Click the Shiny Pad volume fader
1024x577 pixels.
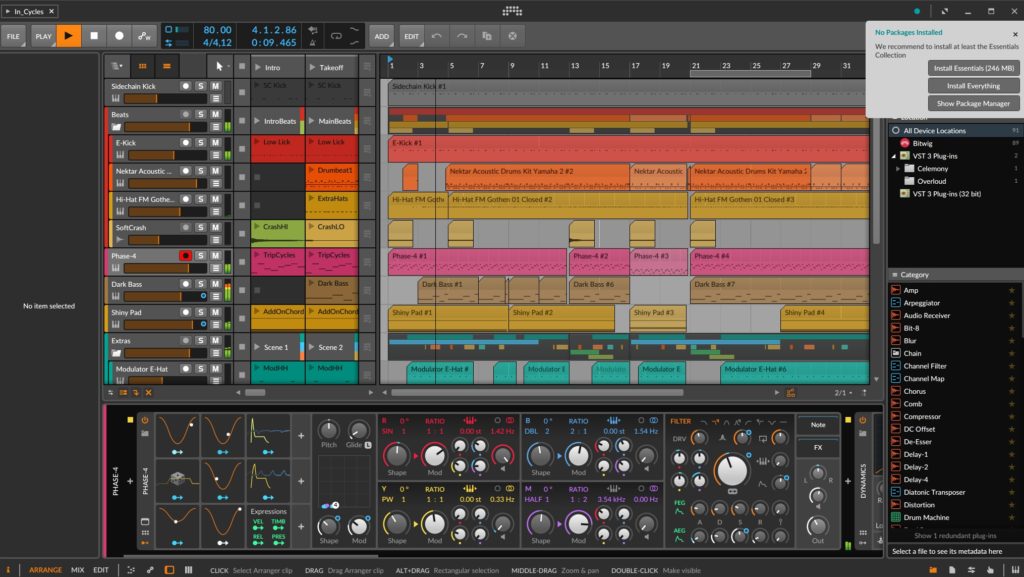tap(158, 325)
